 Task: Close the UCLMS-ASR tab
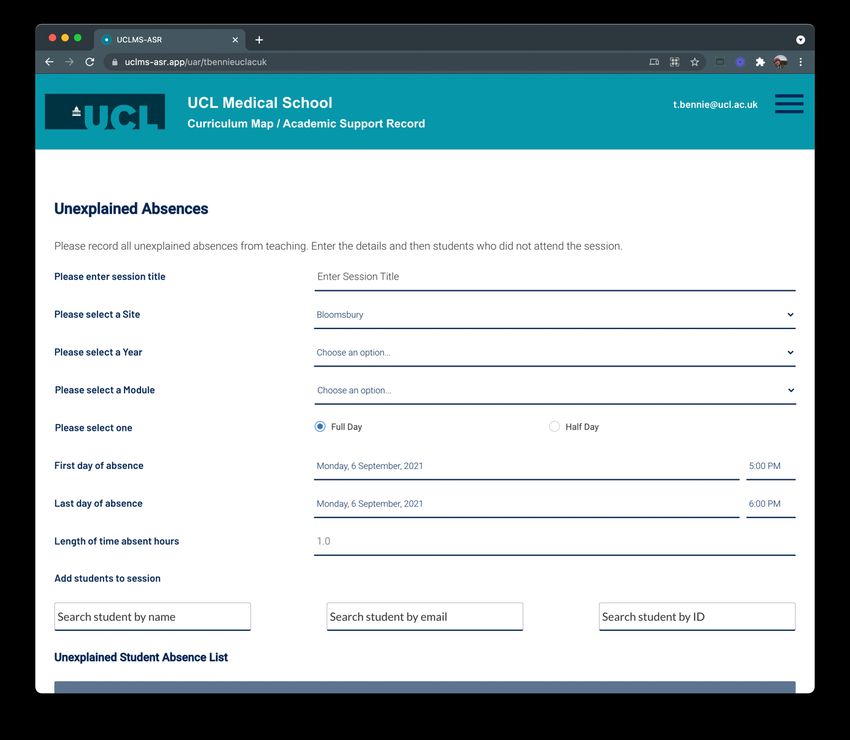(235, 40)
